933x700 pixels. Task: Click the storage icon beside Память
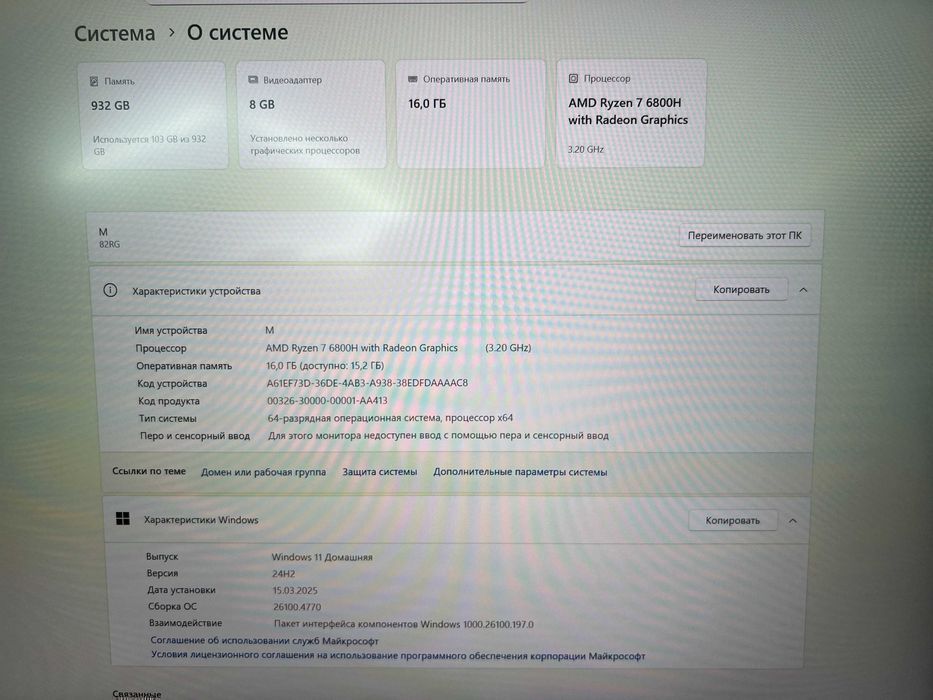(x=94, y=82)
